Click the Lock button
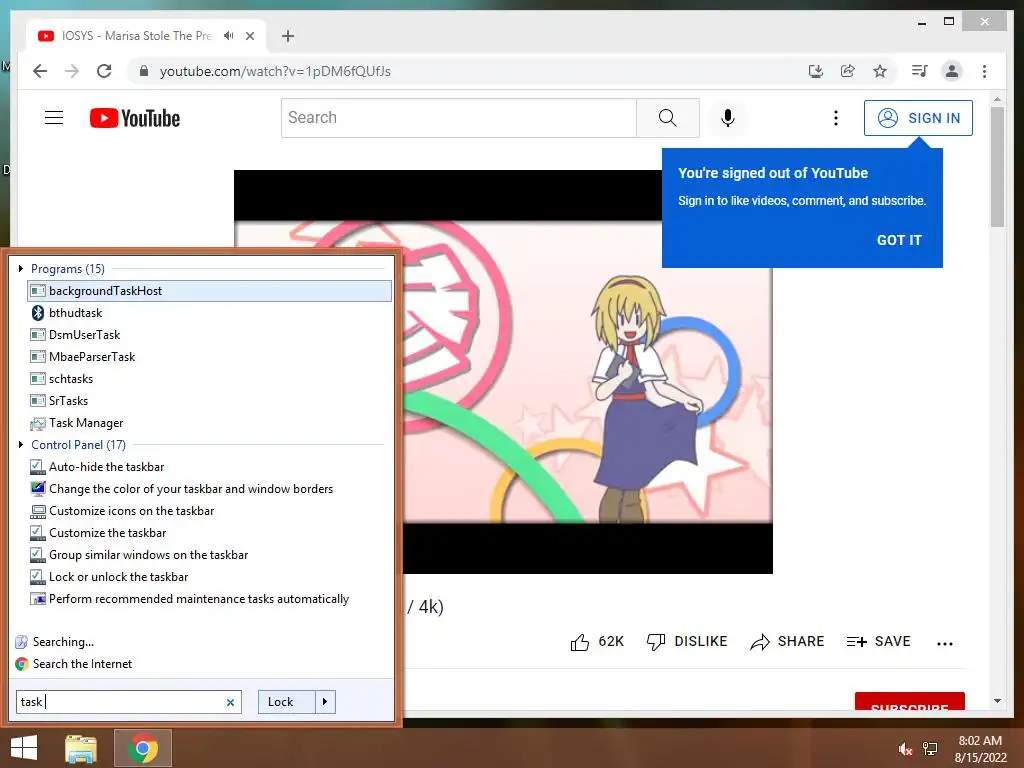 [x=286, y=702]
